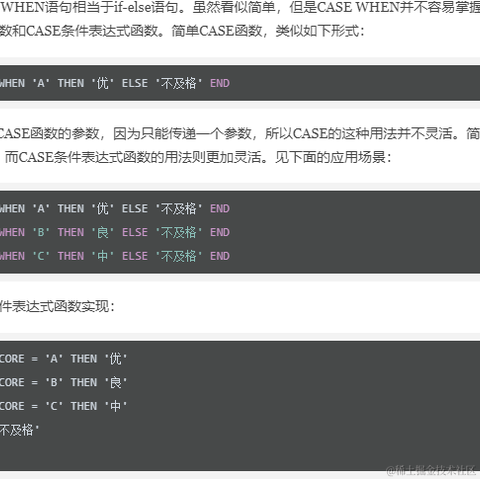Click '中' in the CORE = 'C' line
This screenshot has width=480, height=480.
pyautogui.click(x=116, y=406)
